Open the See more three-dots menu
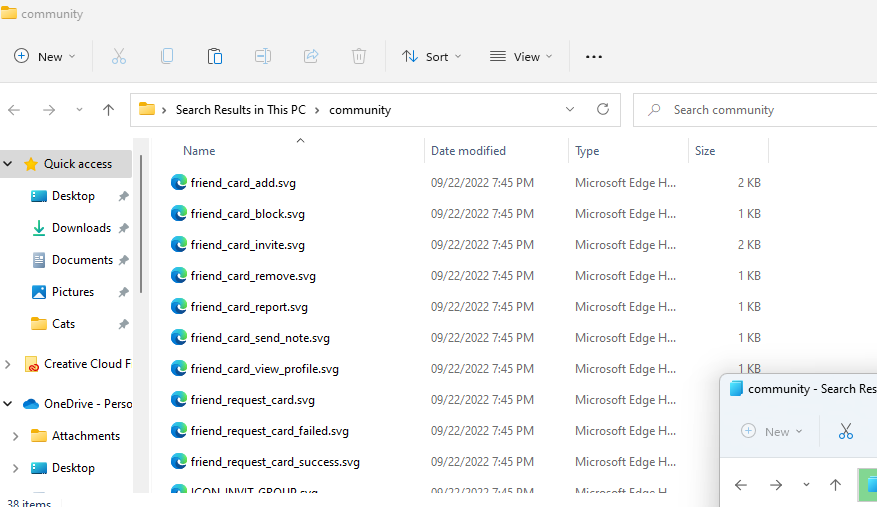This screenshot has width=877, height=507. [x=594, y=57]
